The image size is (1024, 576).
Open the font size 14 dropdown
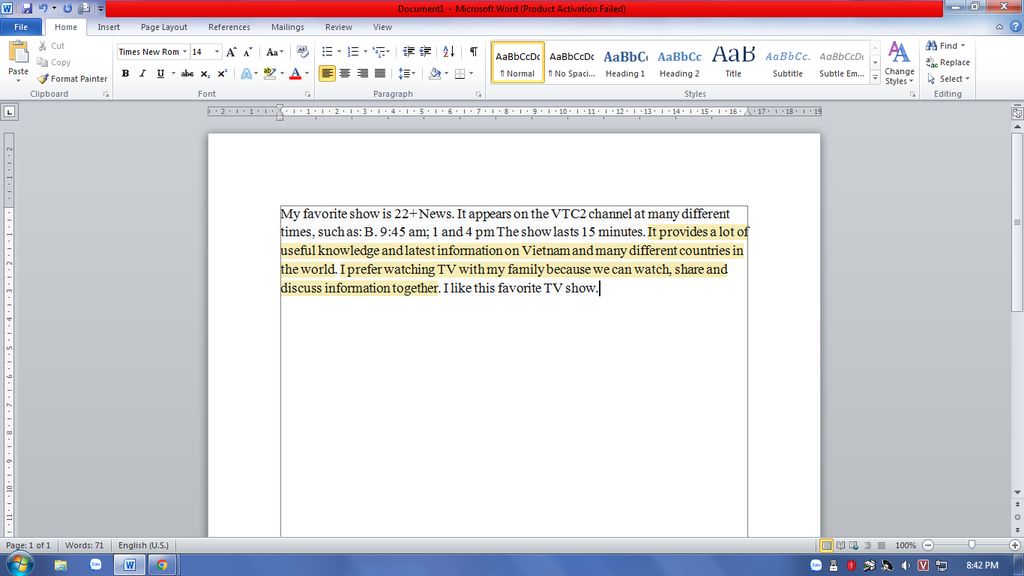[x=217, y=52]
